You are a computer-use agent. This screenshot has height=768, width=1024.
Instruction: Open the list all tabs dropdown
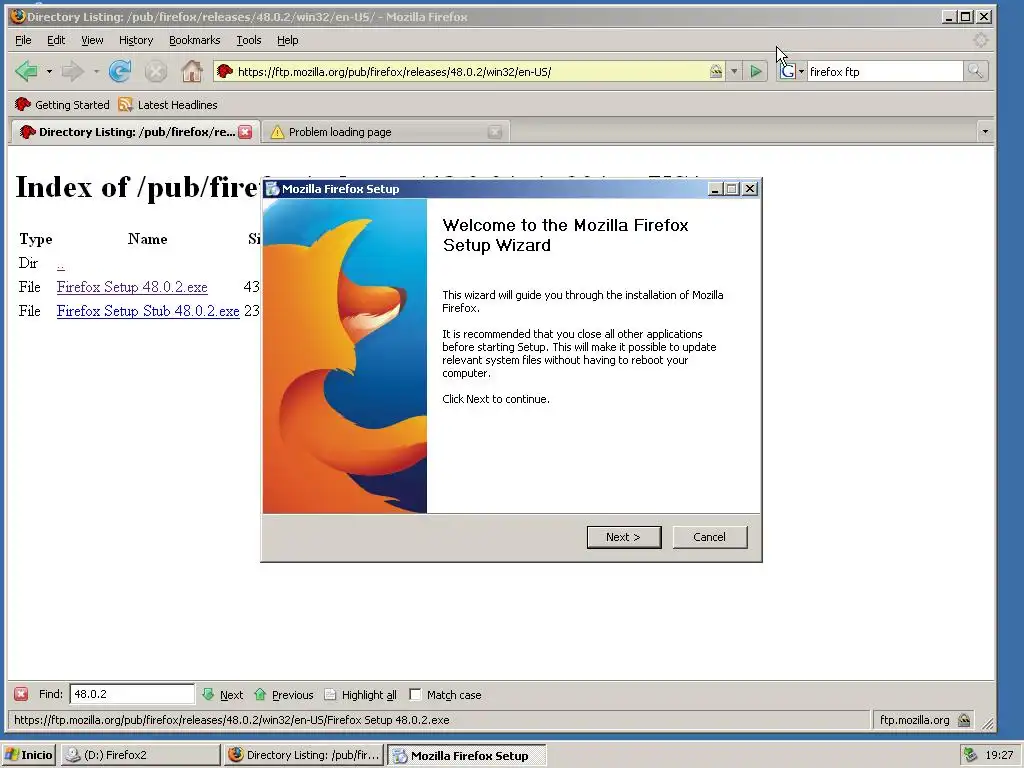coord(985,132)
